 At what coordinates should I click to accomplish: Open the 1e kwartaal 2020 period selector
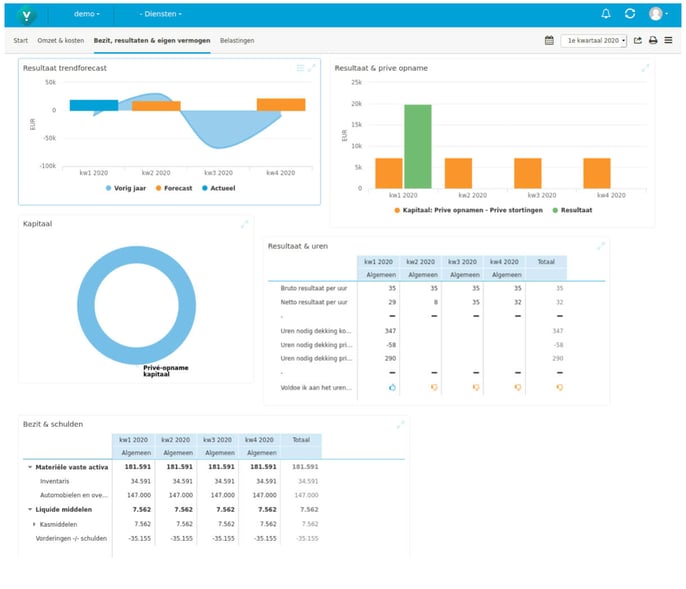click(x=594, y=41)
